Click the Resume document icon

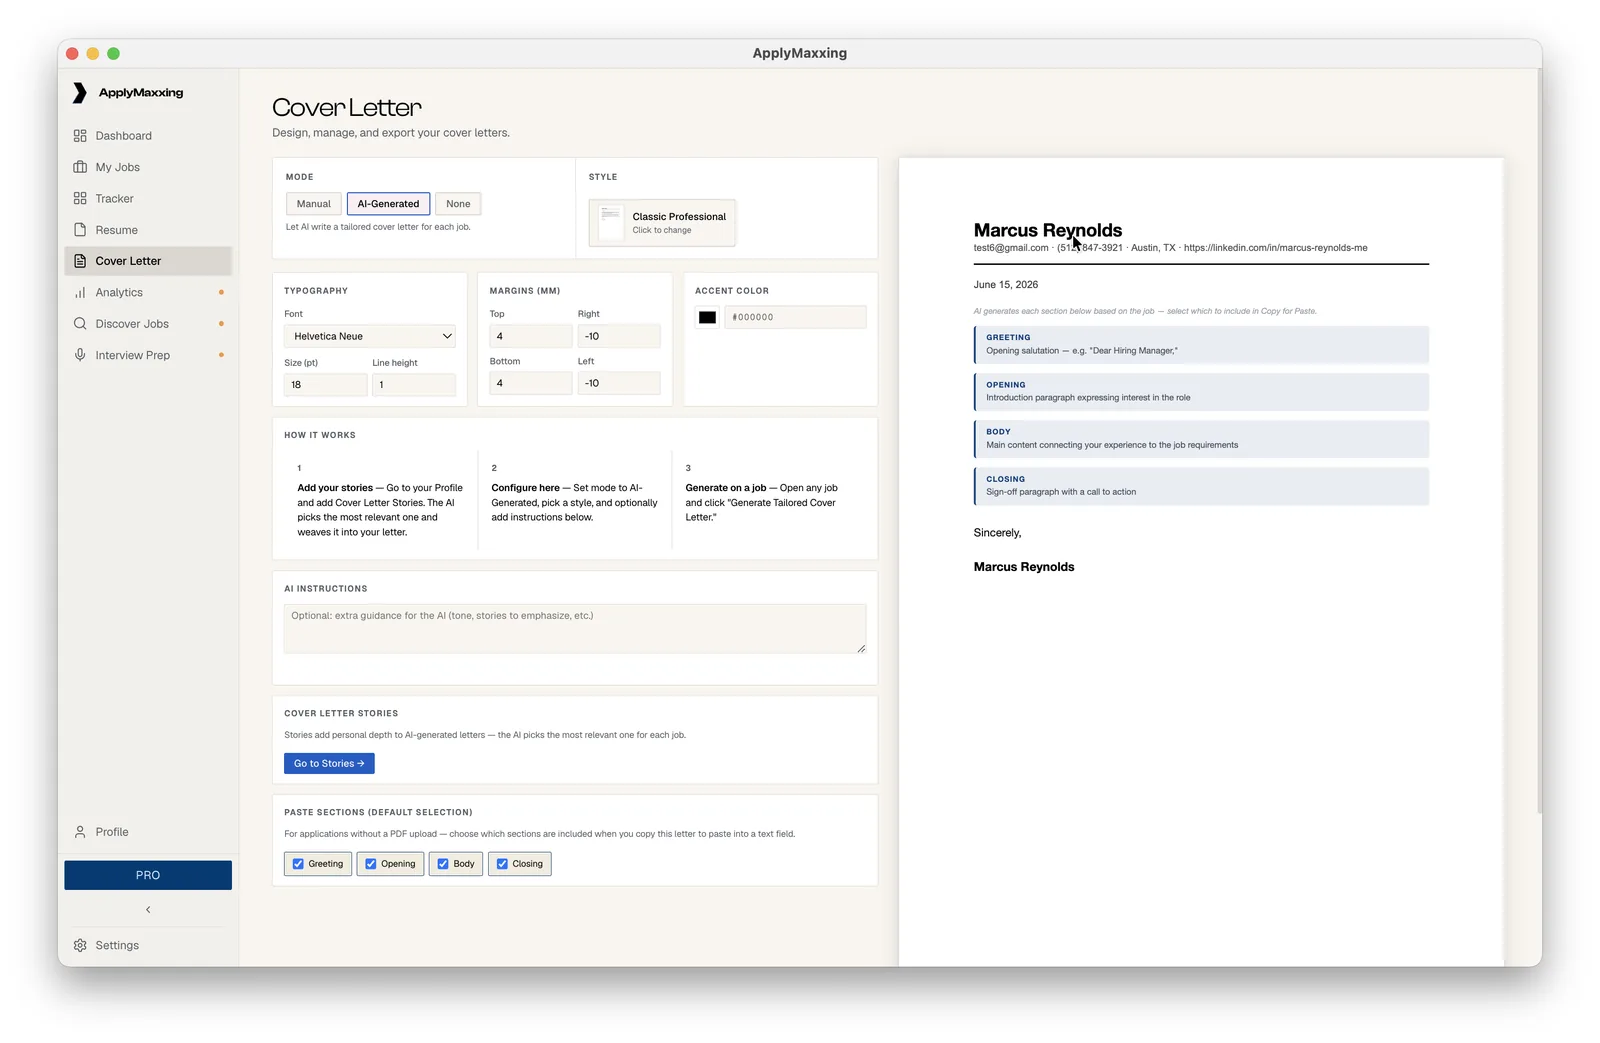tap(80, 230)
